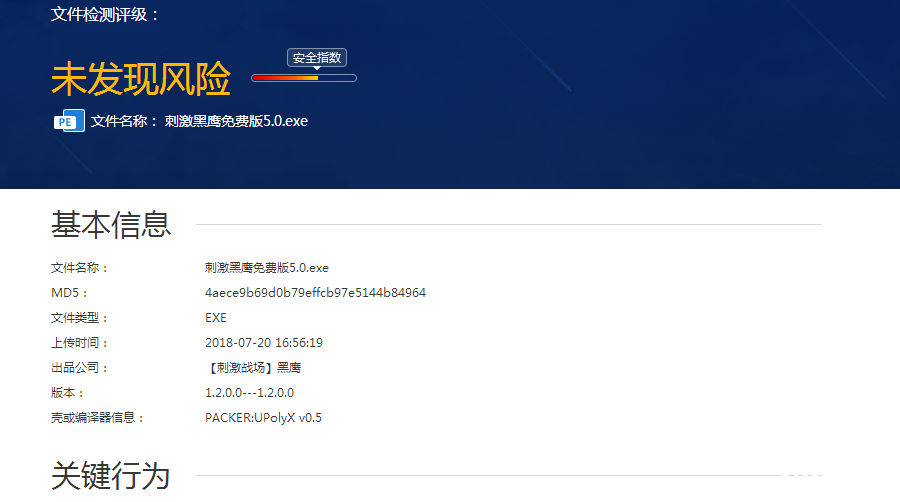The height and width of the screenshot is (502, 900).
Task: Click the banner file name 刺激黑鹰免费版5.0.exe
Action: (x=236, y=121)
